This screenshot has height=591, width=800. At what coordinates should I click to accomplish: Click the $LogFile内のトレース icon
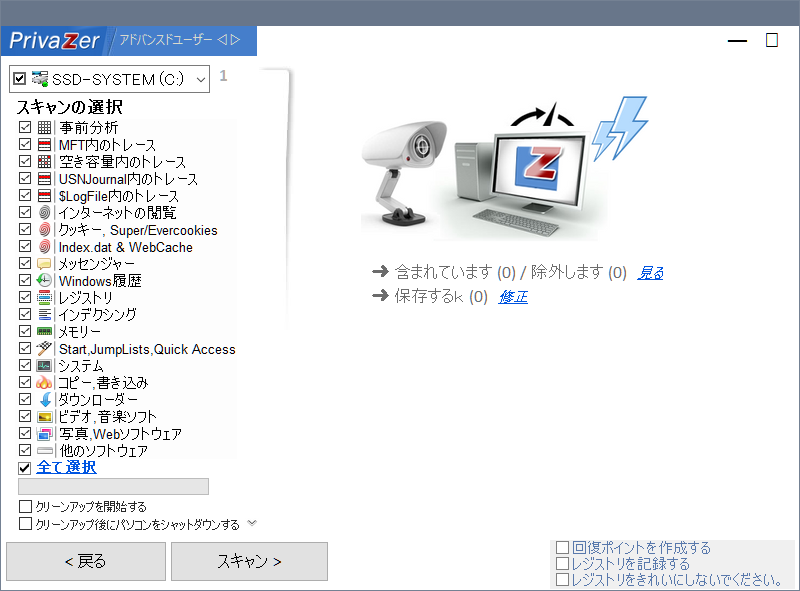[44, 195]
